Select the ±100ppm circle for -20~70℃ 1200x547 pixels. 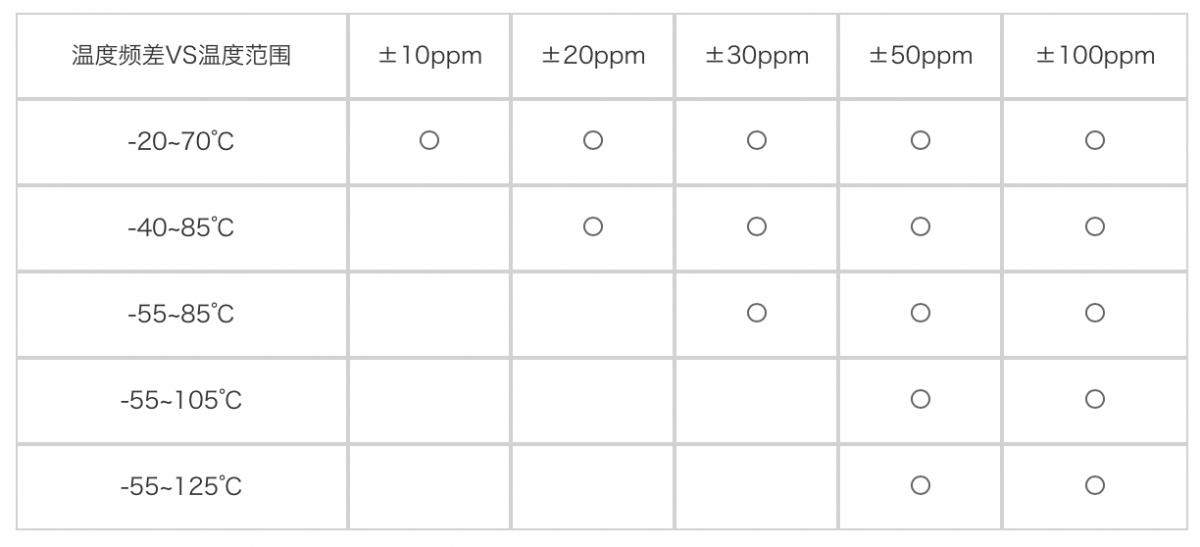coord(1095,141)
